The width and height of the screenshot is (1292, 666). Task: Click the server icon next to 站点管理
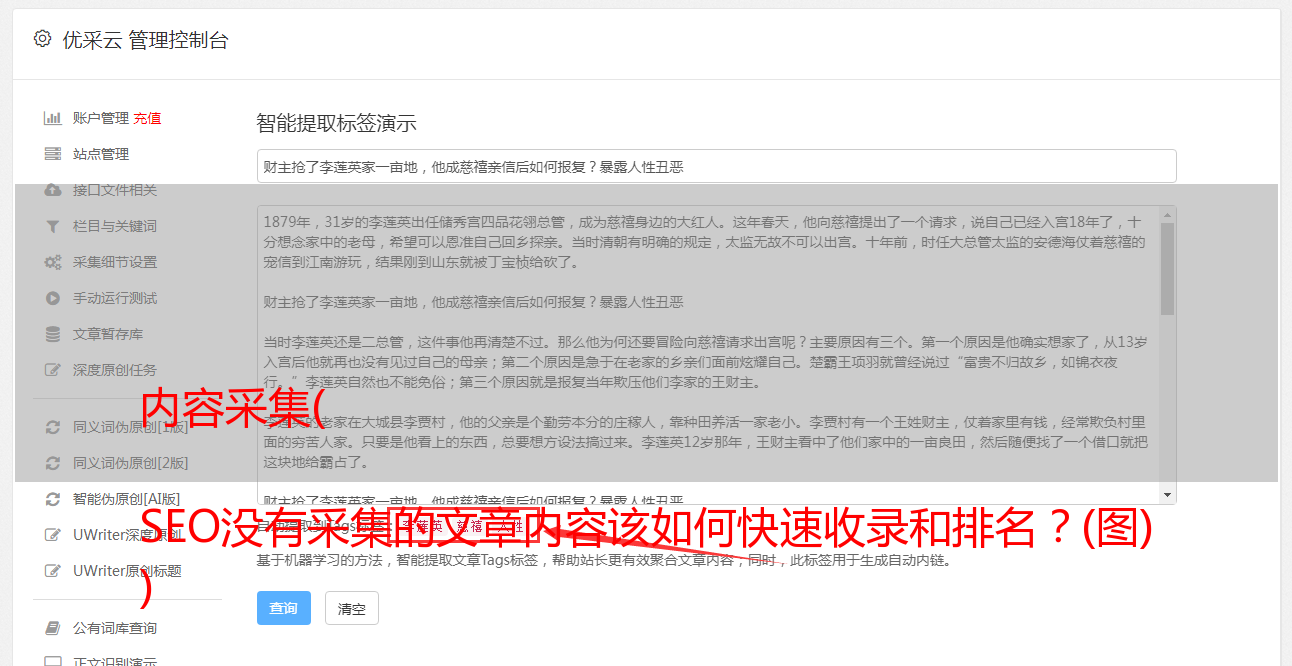(x=53, y=154)
